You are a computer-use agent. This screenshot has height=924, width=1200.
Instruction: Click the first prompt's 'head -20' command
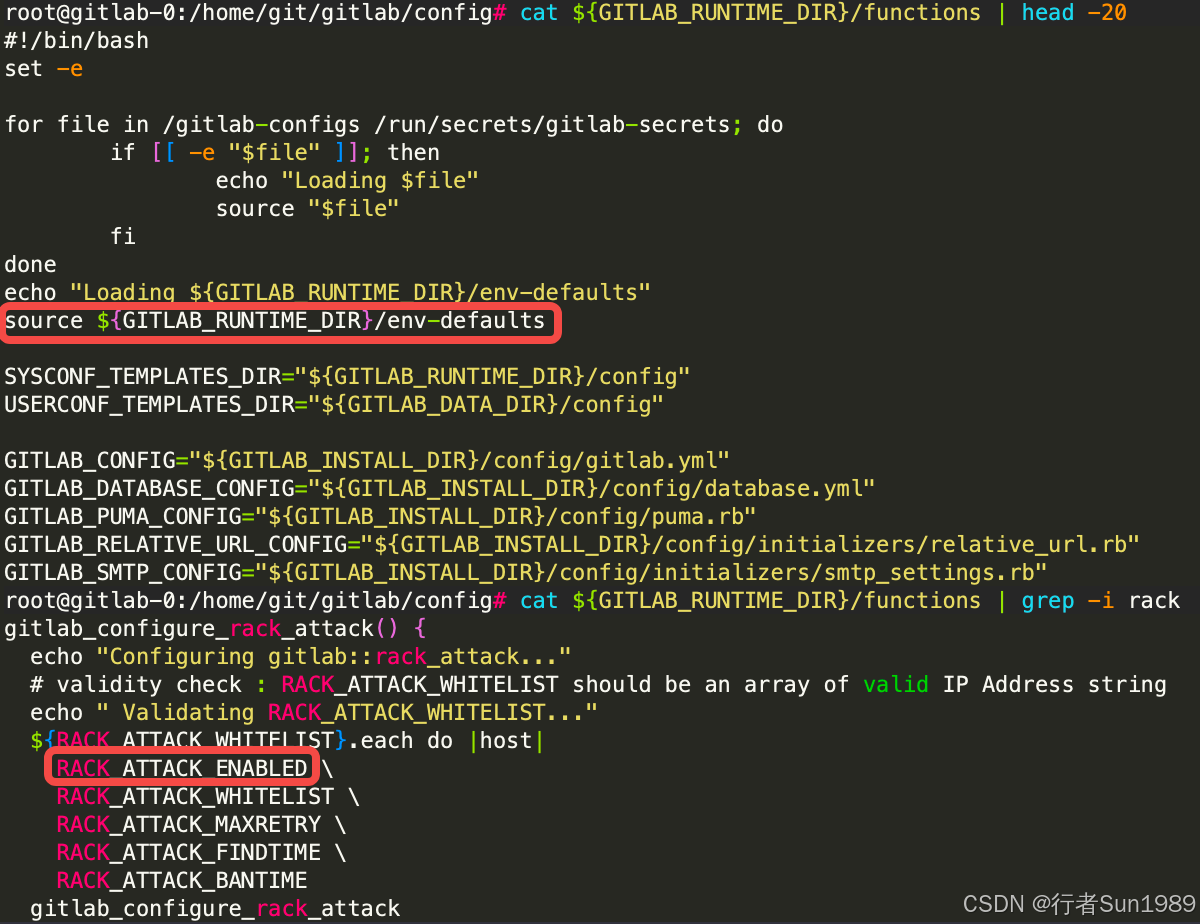(x=1074, y=13)
